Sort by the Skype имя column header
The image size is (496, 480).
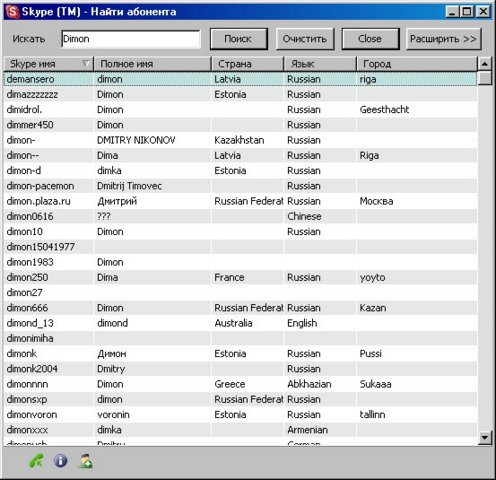click(x=49, y=64)
